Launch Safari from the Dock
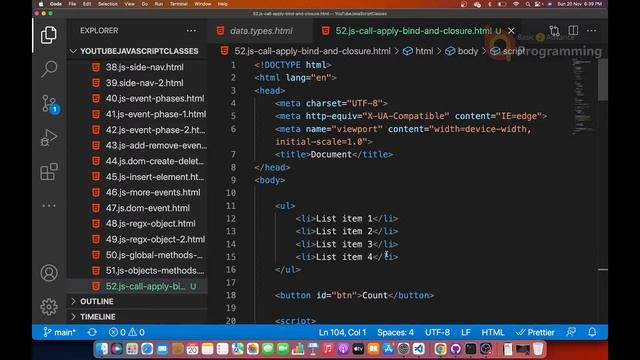The image size is (640, 360). [x=147, y=349]
